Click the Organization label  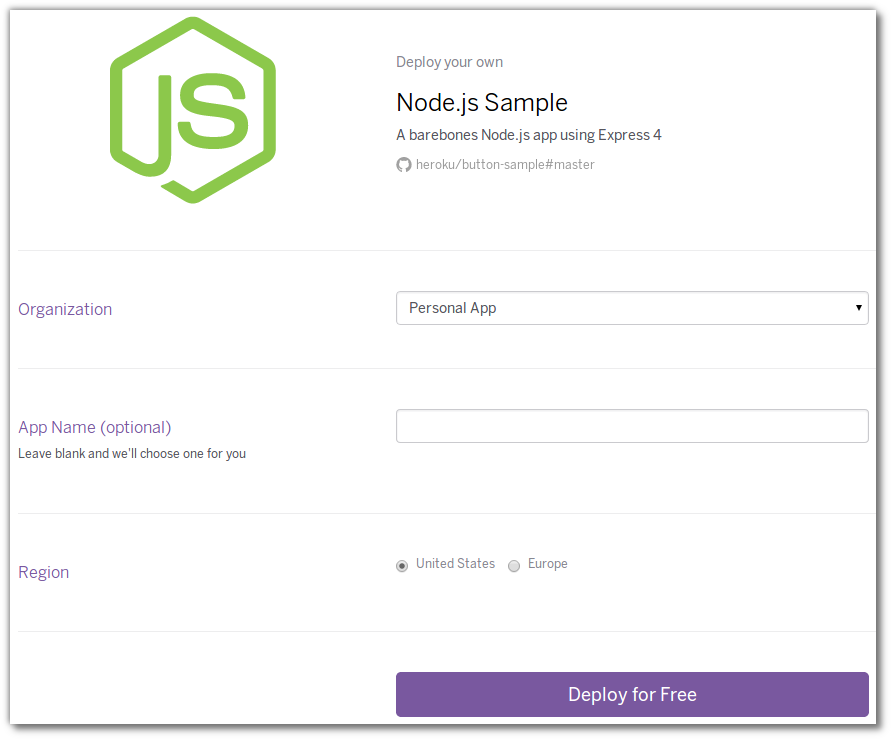[x=65, y=309]
